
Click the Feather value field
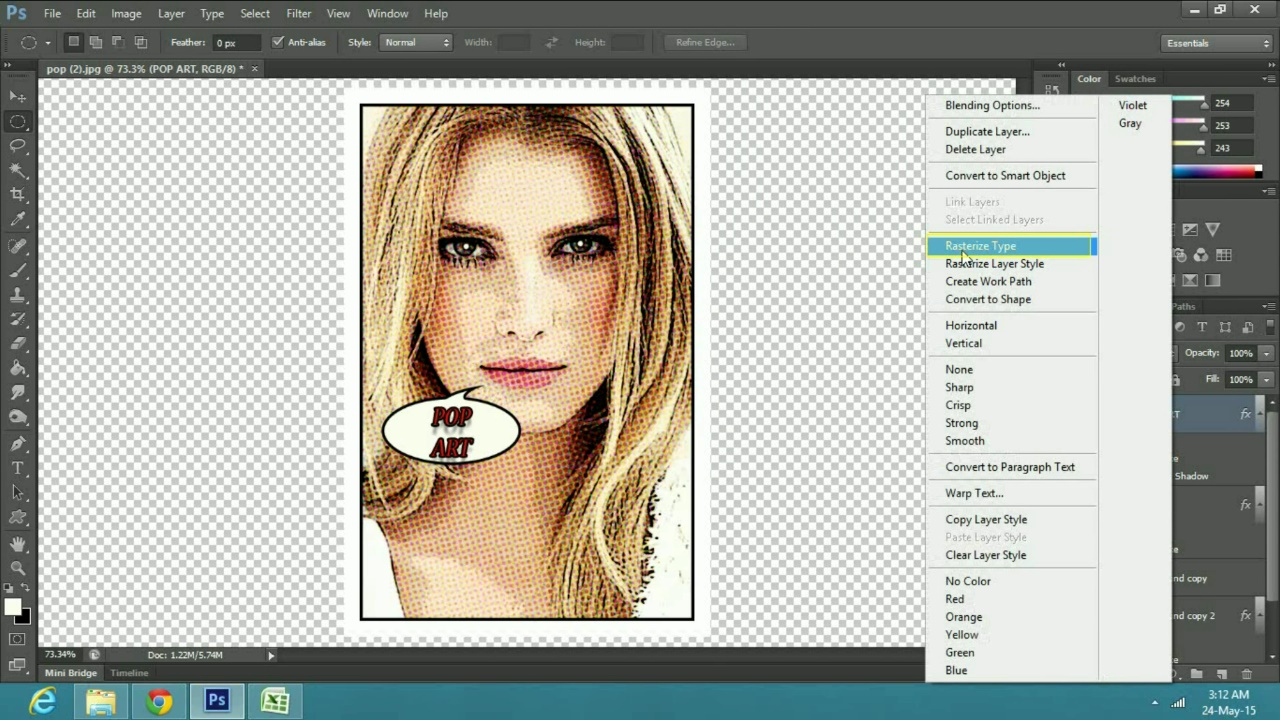coord(237,43)
